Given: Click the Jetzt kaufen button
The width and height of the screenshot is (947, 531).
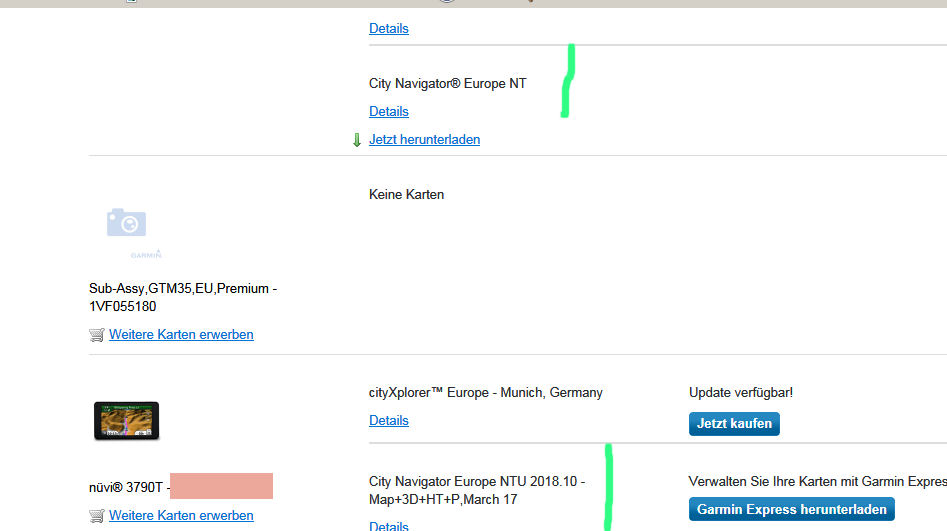Looking at the screenshot, I should click(x=734, y=423).
